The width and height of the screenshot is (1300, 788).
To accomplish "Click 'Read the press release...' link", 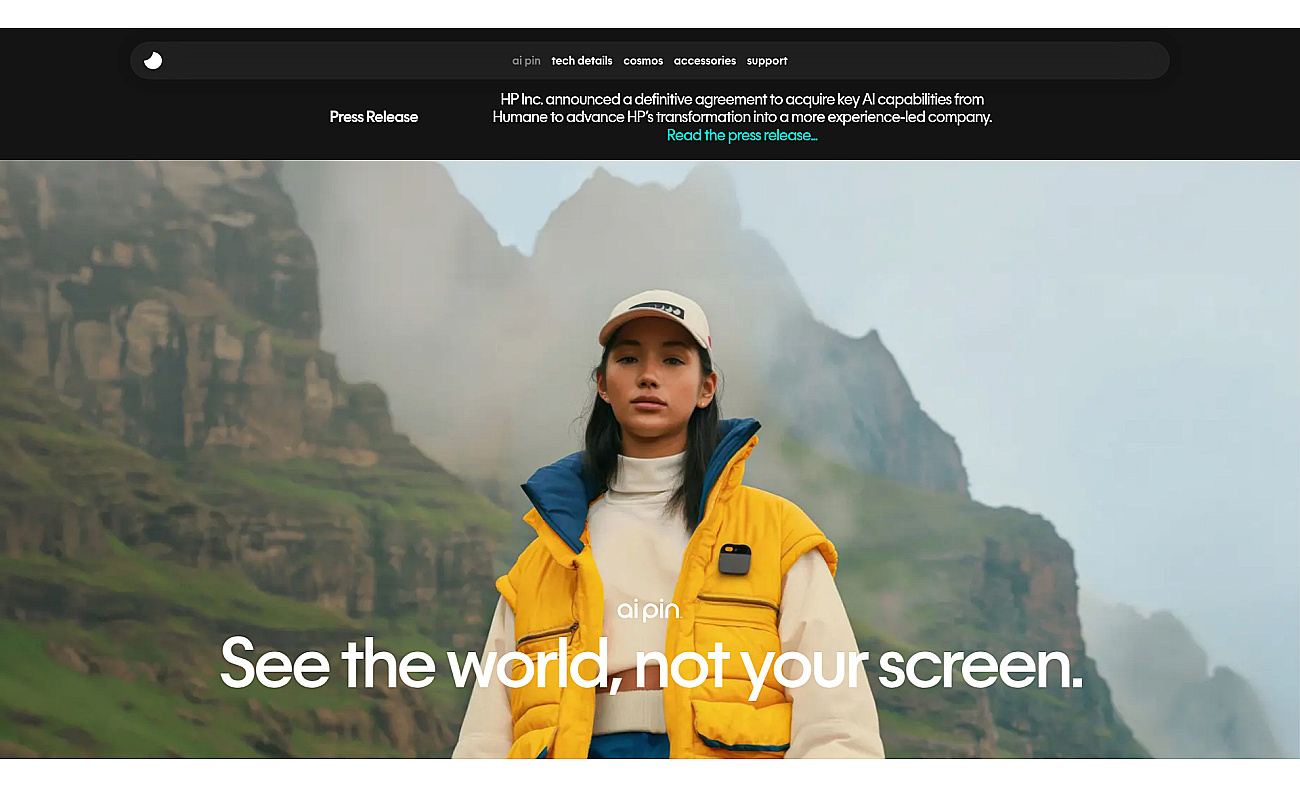I will [742, 136].
